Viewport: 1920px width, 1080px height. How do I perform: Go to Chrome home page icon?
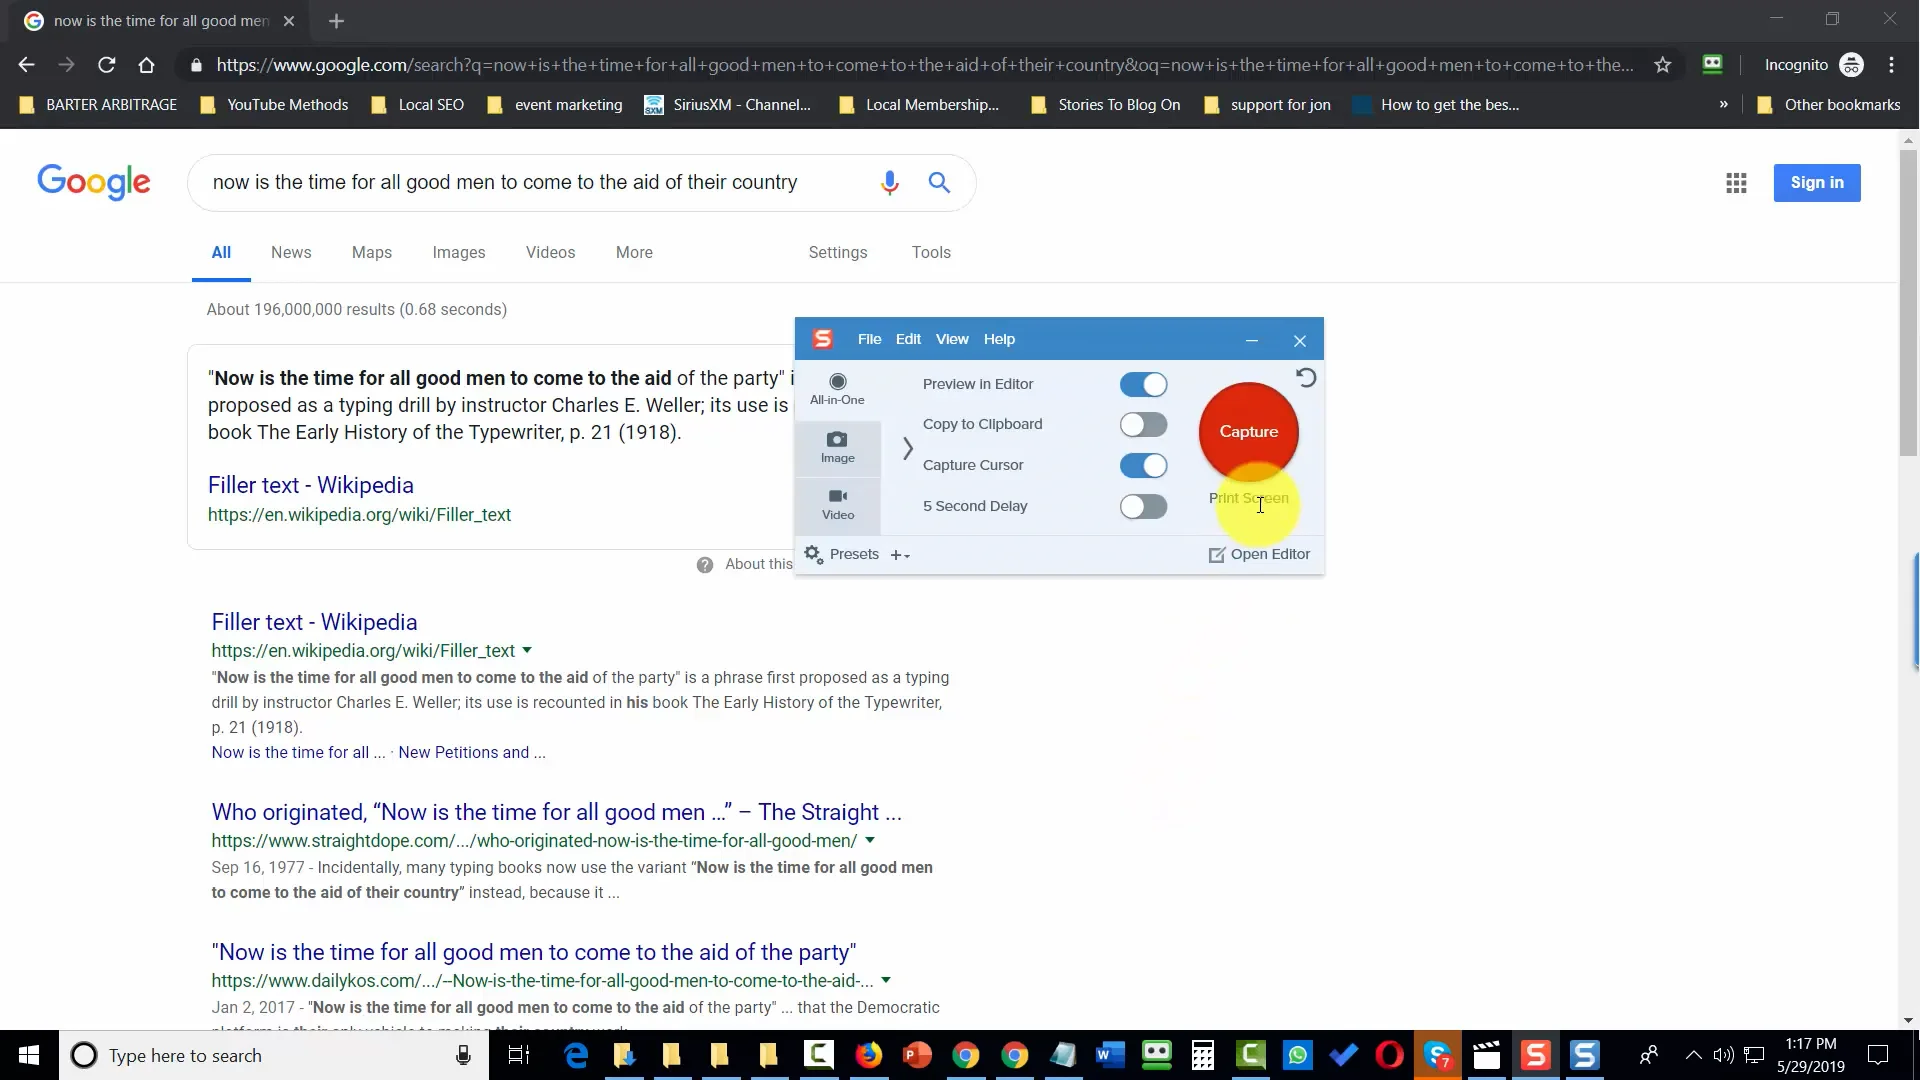point(146,65)
